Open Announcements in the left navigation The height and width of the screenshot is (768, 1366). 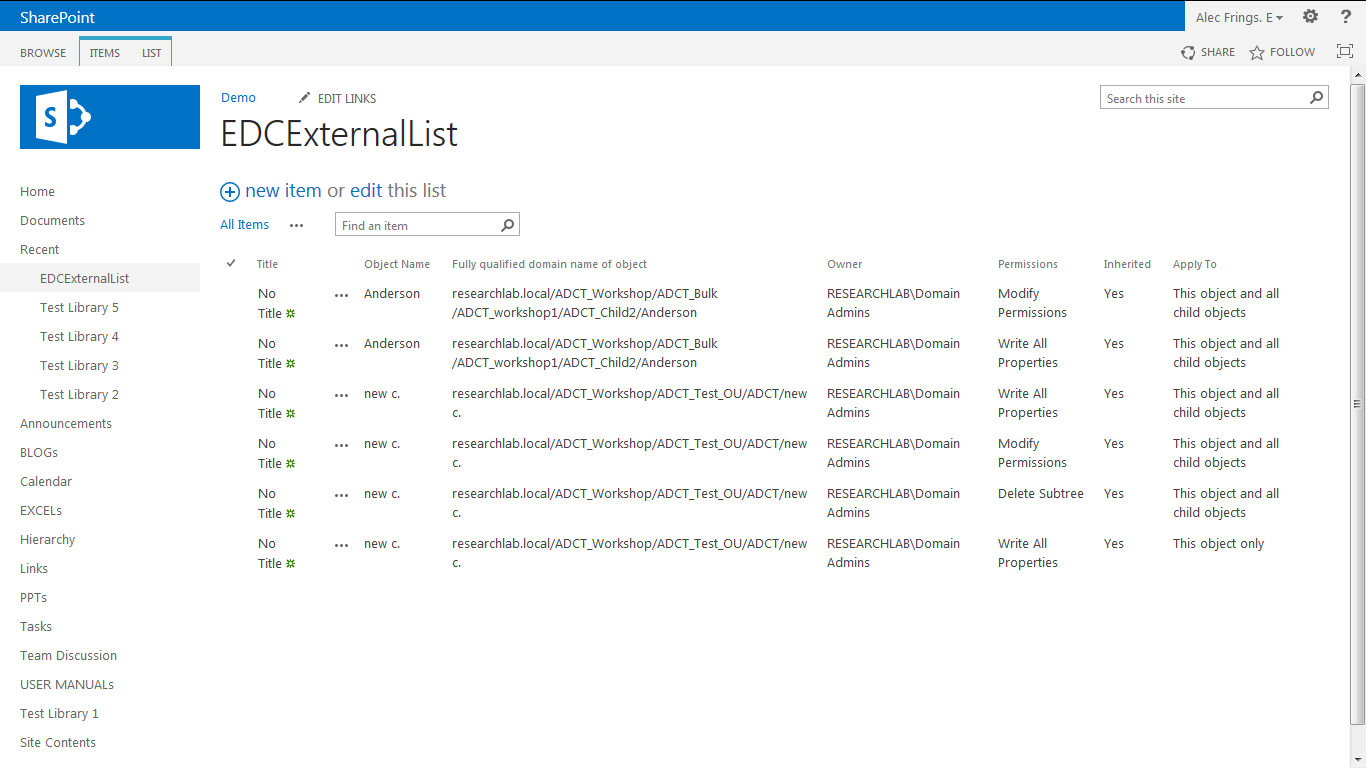coord(66,423)
